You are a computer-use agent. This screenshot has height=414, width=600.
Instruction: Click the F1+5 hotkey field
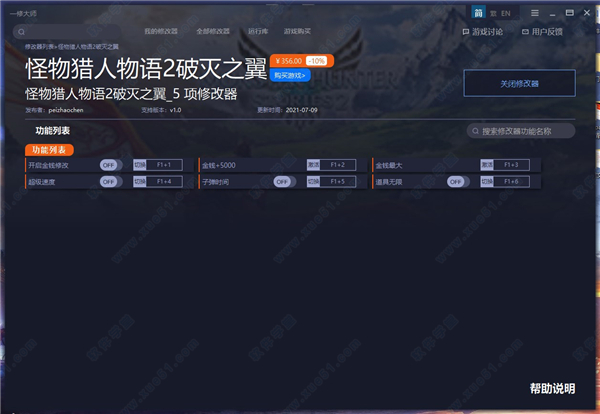point(338,181)
